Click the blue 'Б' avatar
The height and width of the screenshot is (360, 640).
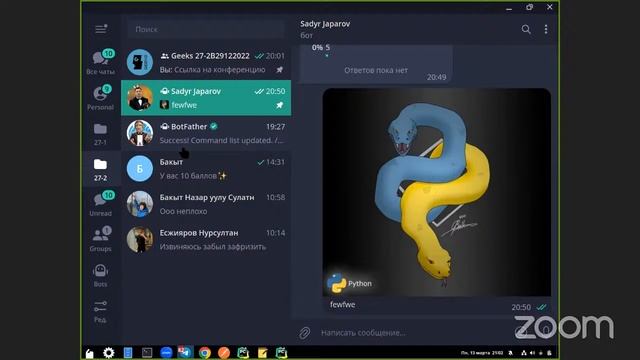tap(140, 169)
